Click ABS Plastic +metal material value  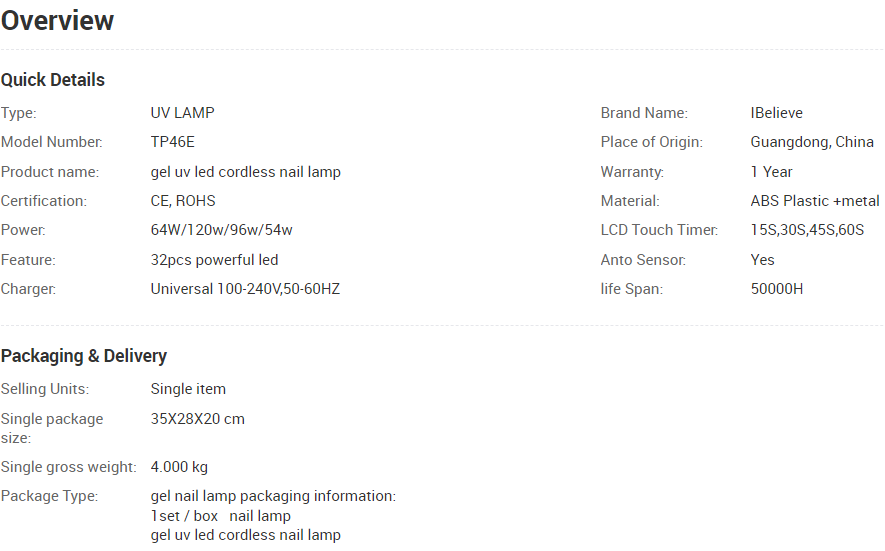[815, 201]
